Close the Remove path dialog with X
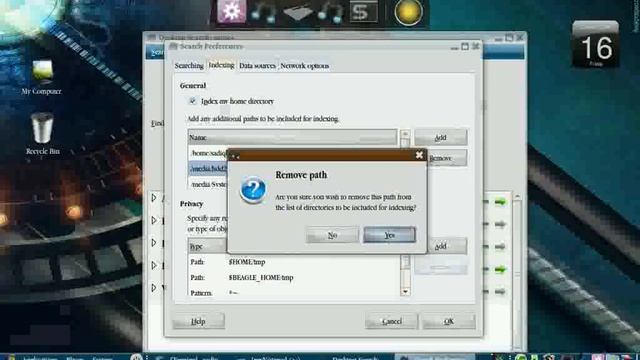 coord(419,155)
